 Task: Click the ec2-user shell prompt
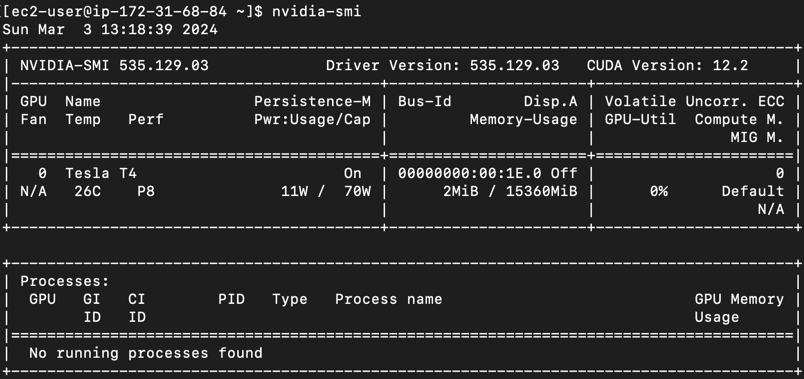pos(132,11)
